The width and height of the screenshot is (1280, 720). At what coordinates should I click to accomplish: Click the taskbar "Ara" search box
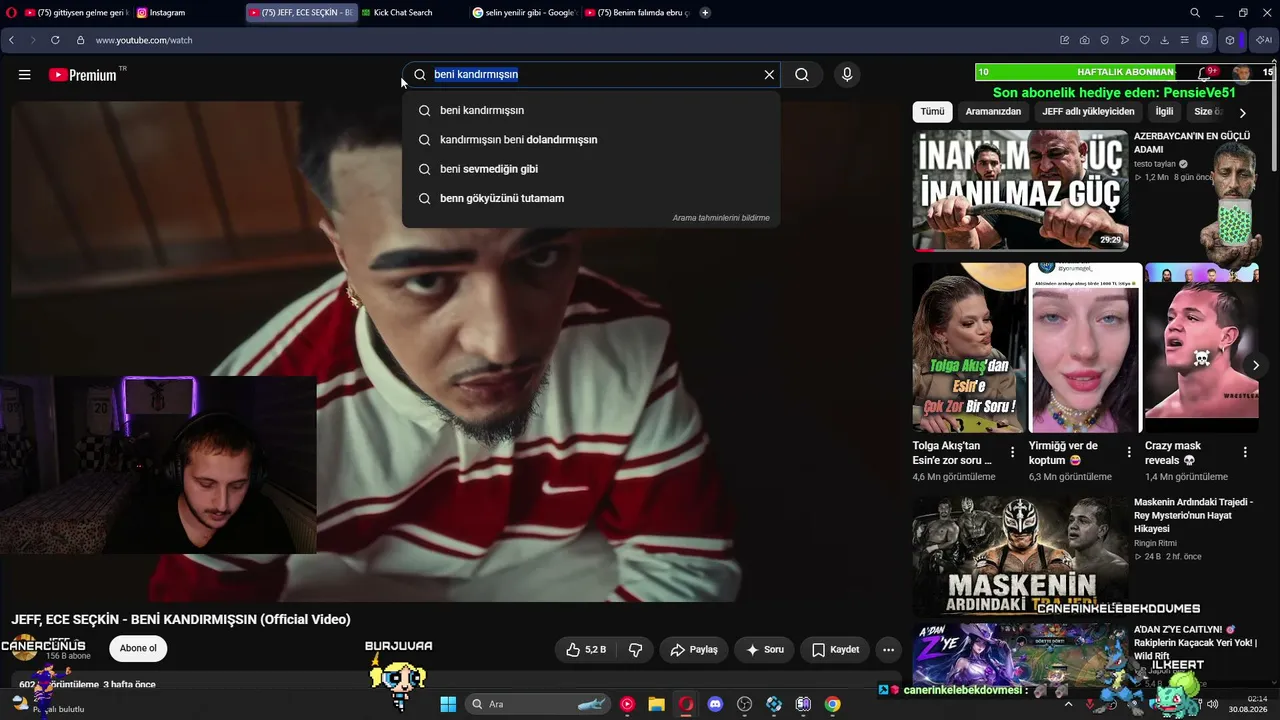point(538,704)
